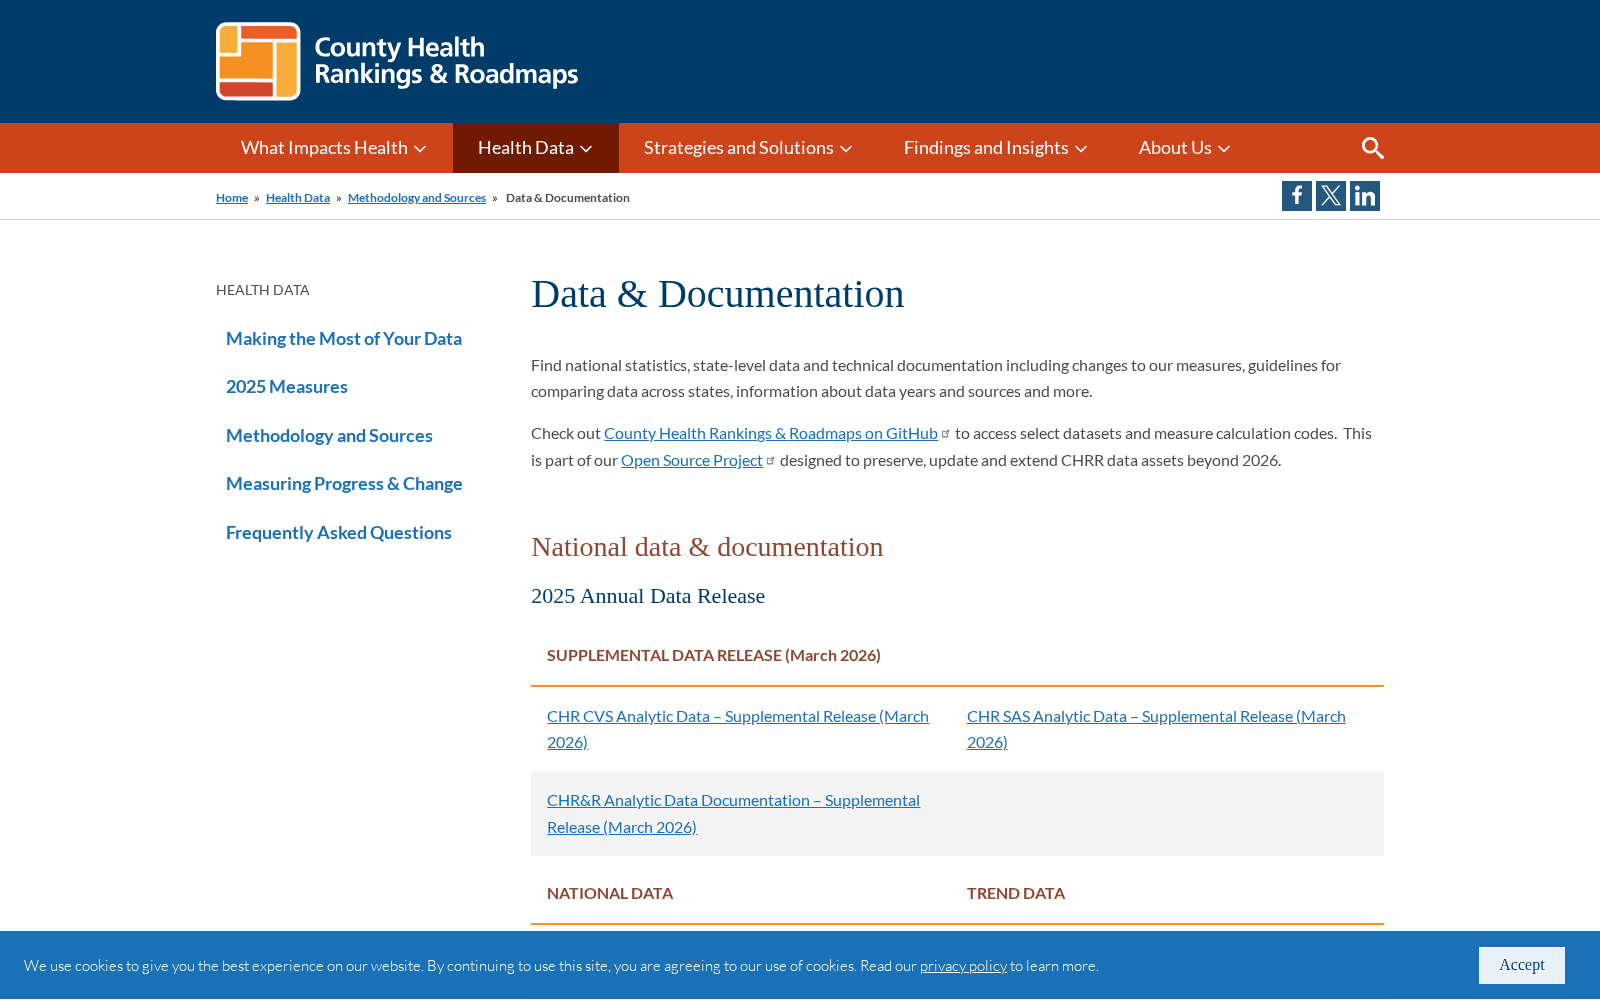The image size is (1600, 1000).
Task: Click the County Health Rankings & Roadmaps logo
Action: [397, 61]
